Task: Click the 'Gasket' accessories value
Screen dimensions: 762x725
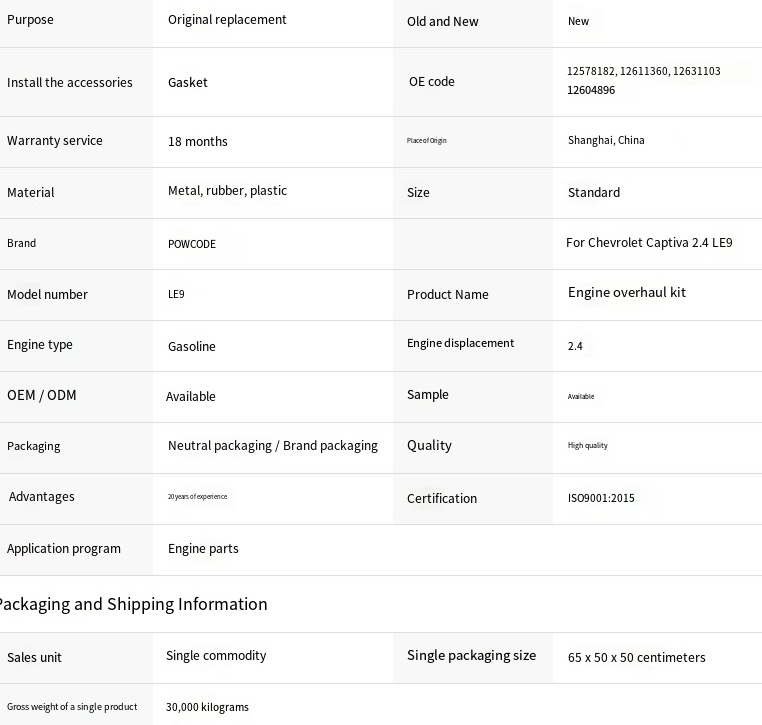Action: pyautogui.click(x=188, y=83)
